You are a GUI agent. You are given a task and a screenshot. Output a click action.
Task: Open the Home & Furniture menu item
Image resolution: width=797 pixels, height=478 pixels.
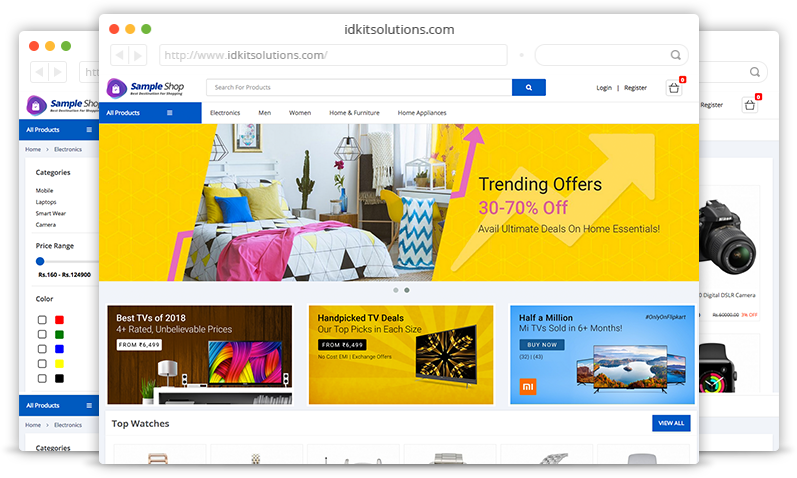354,113
